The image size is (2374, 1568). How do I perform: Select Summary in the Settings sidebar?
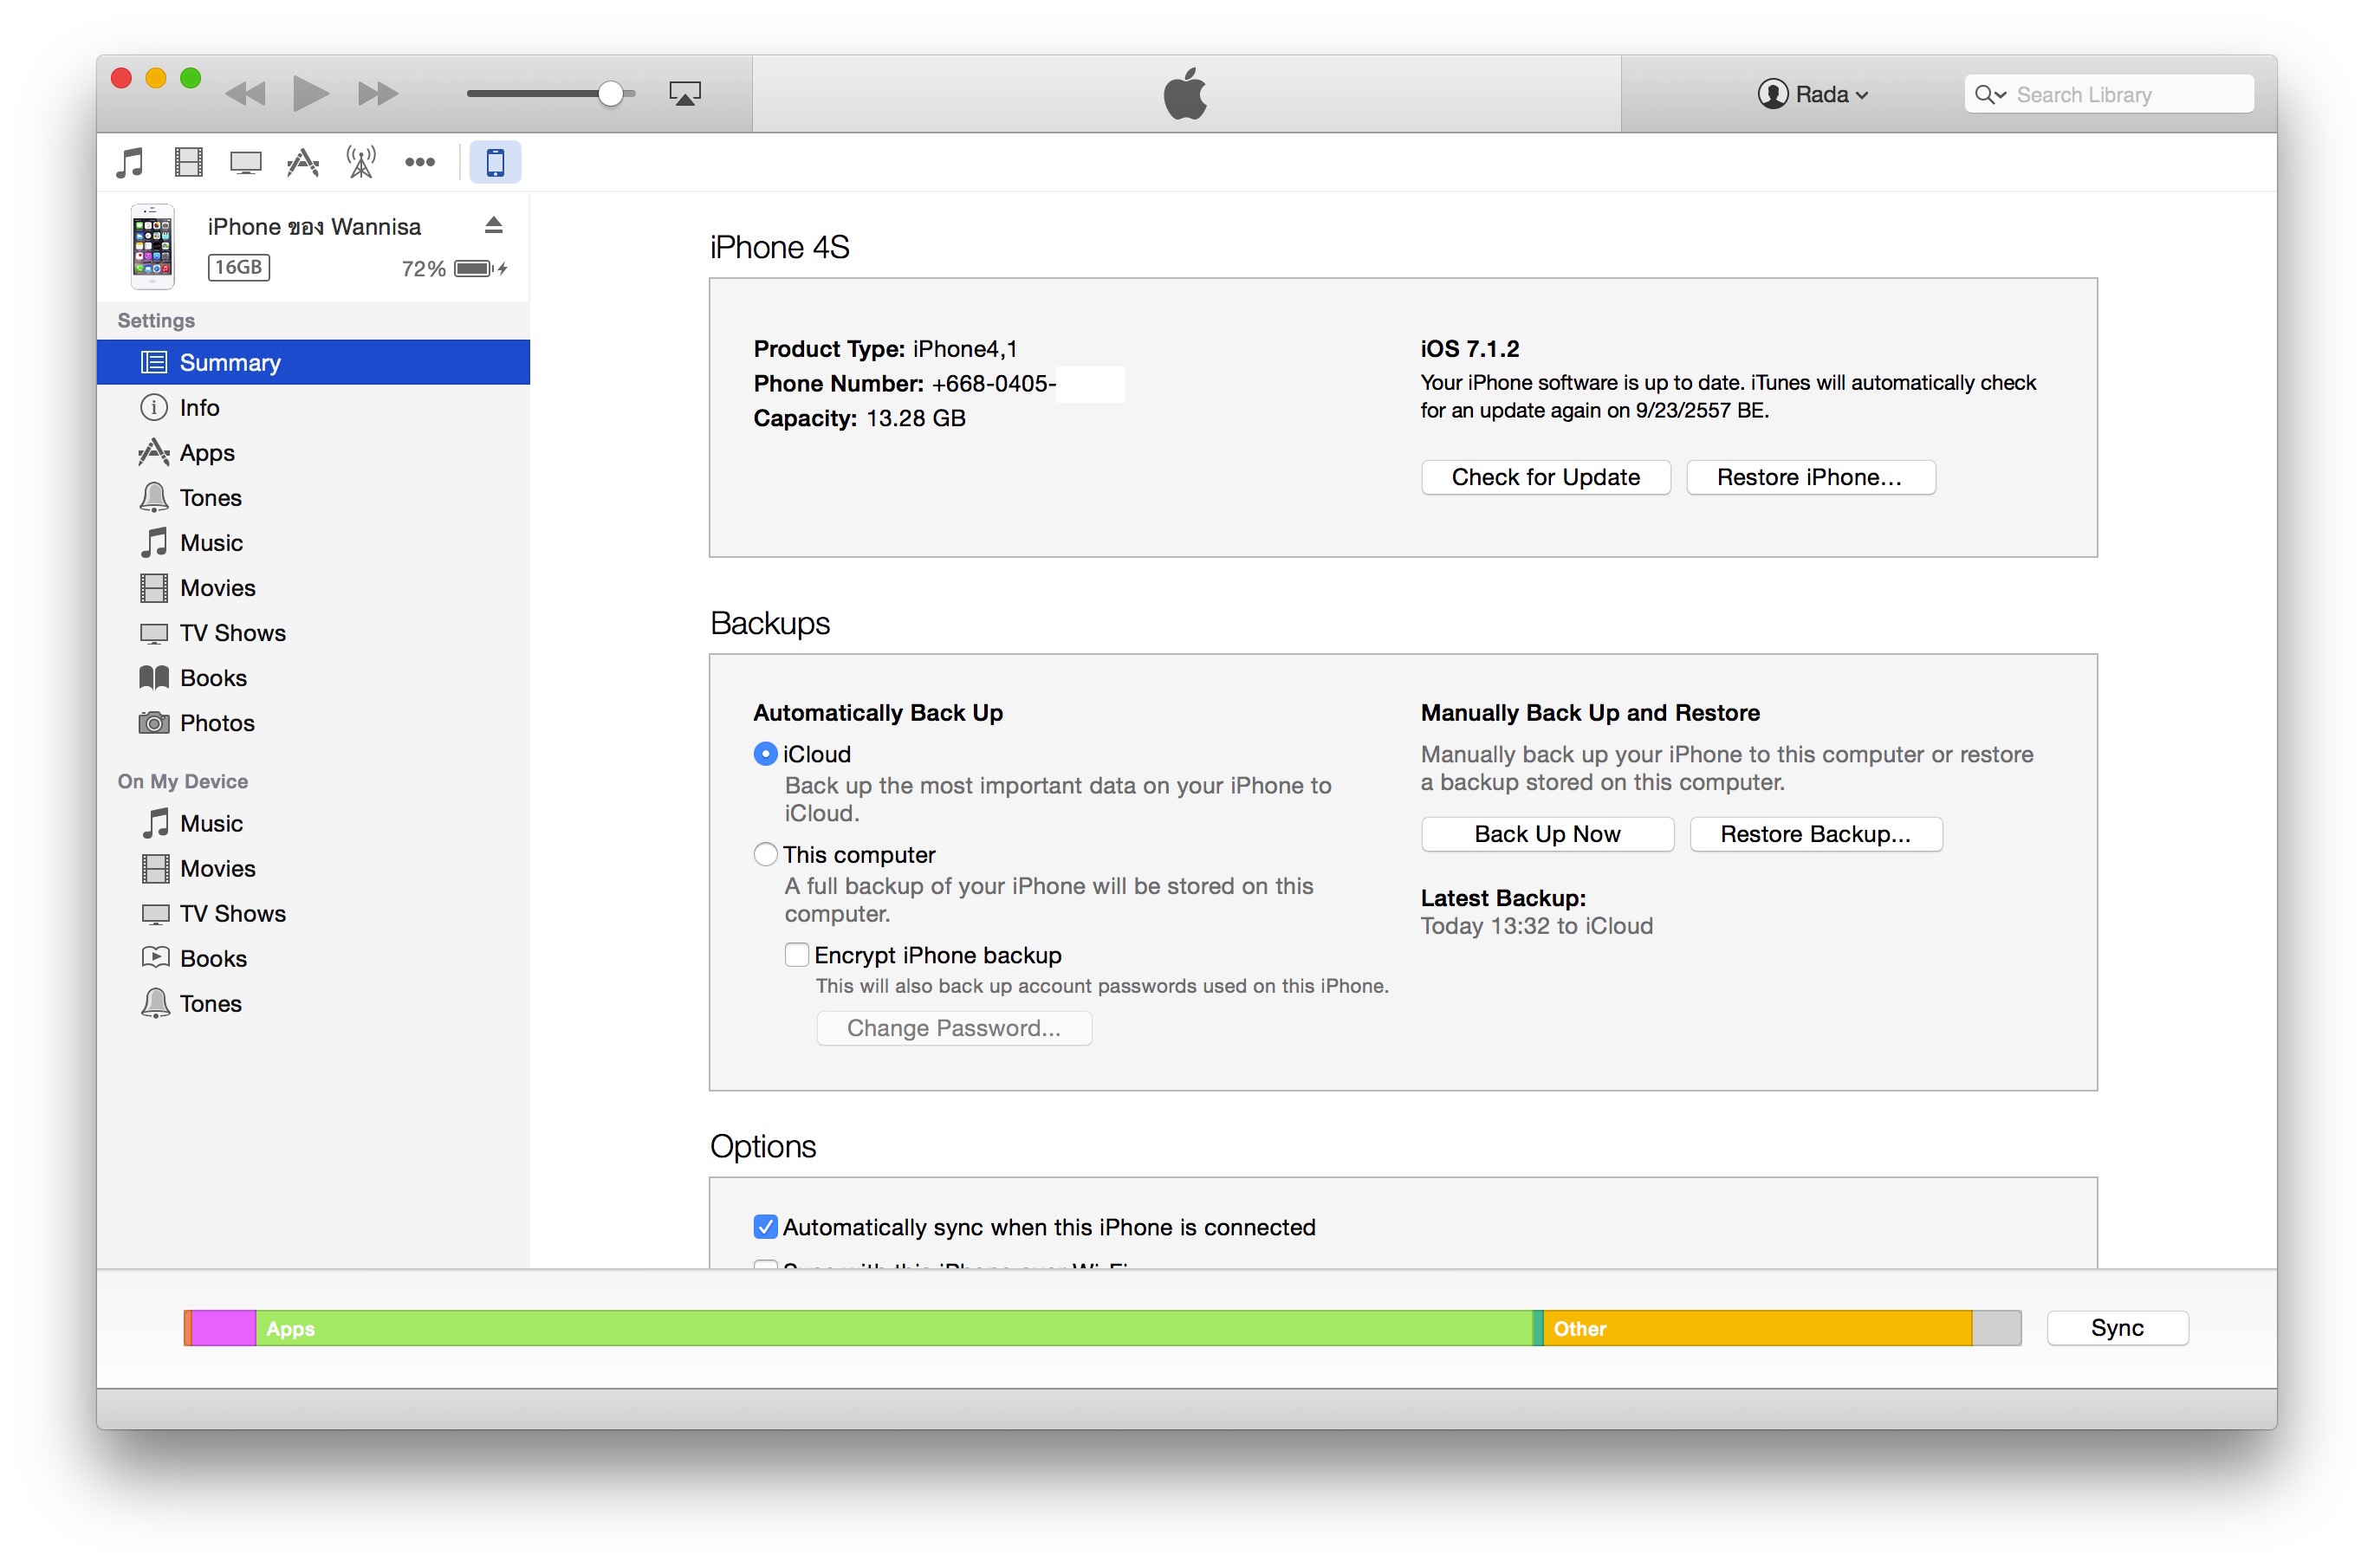tap(229, 362)
